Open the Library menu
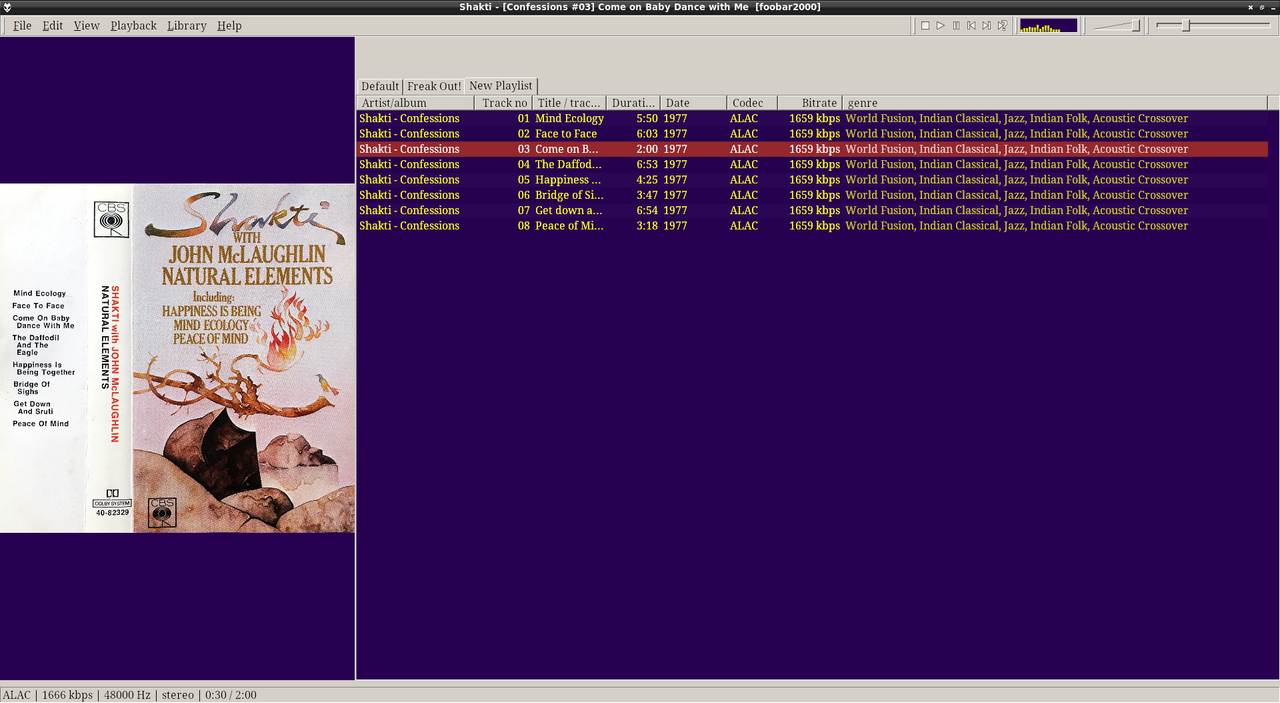Image resolution: width=1280 pixels, height=703 pixels. (x=186, y=26)
